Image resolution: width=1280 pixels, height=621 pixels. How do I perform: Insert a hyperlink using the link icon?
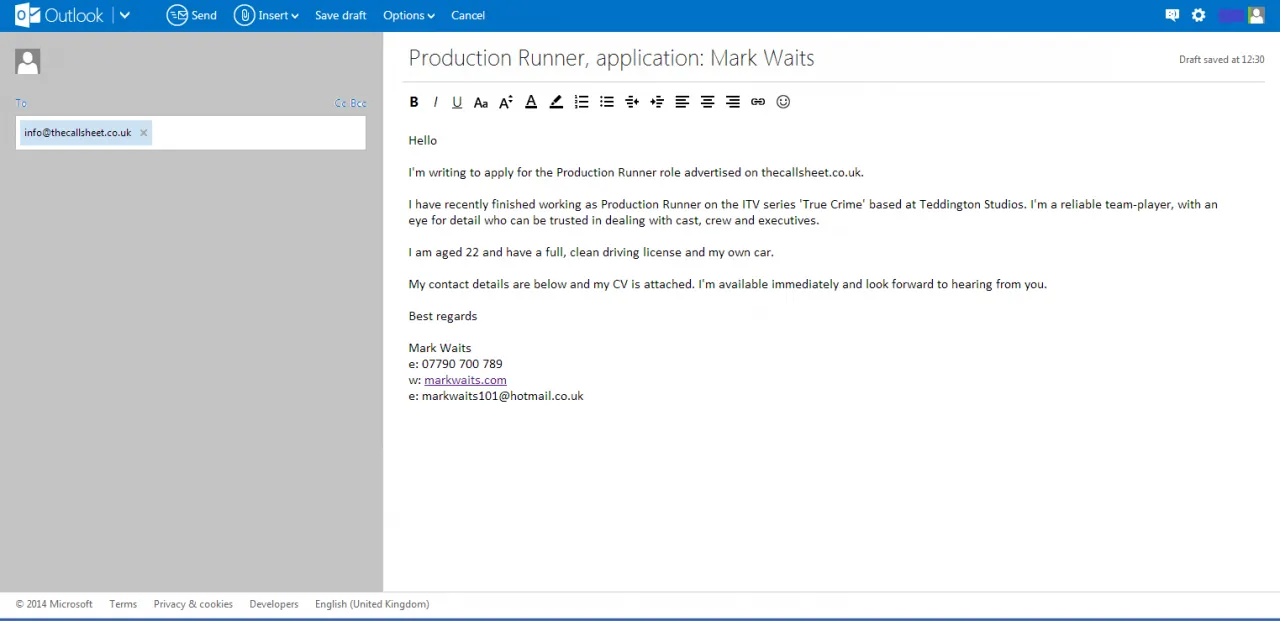[757, 101]
